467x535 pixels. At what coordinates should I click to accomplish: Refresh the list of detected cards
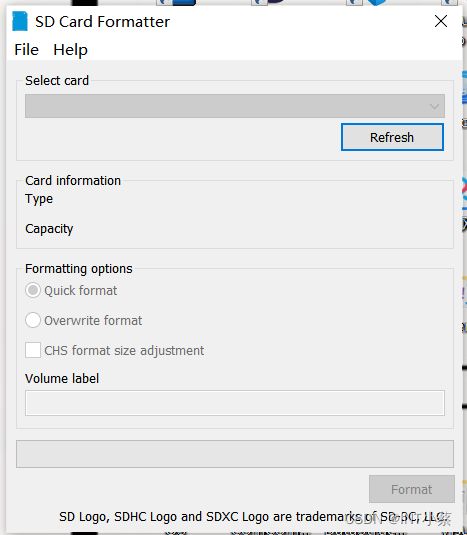coord(392,137)
